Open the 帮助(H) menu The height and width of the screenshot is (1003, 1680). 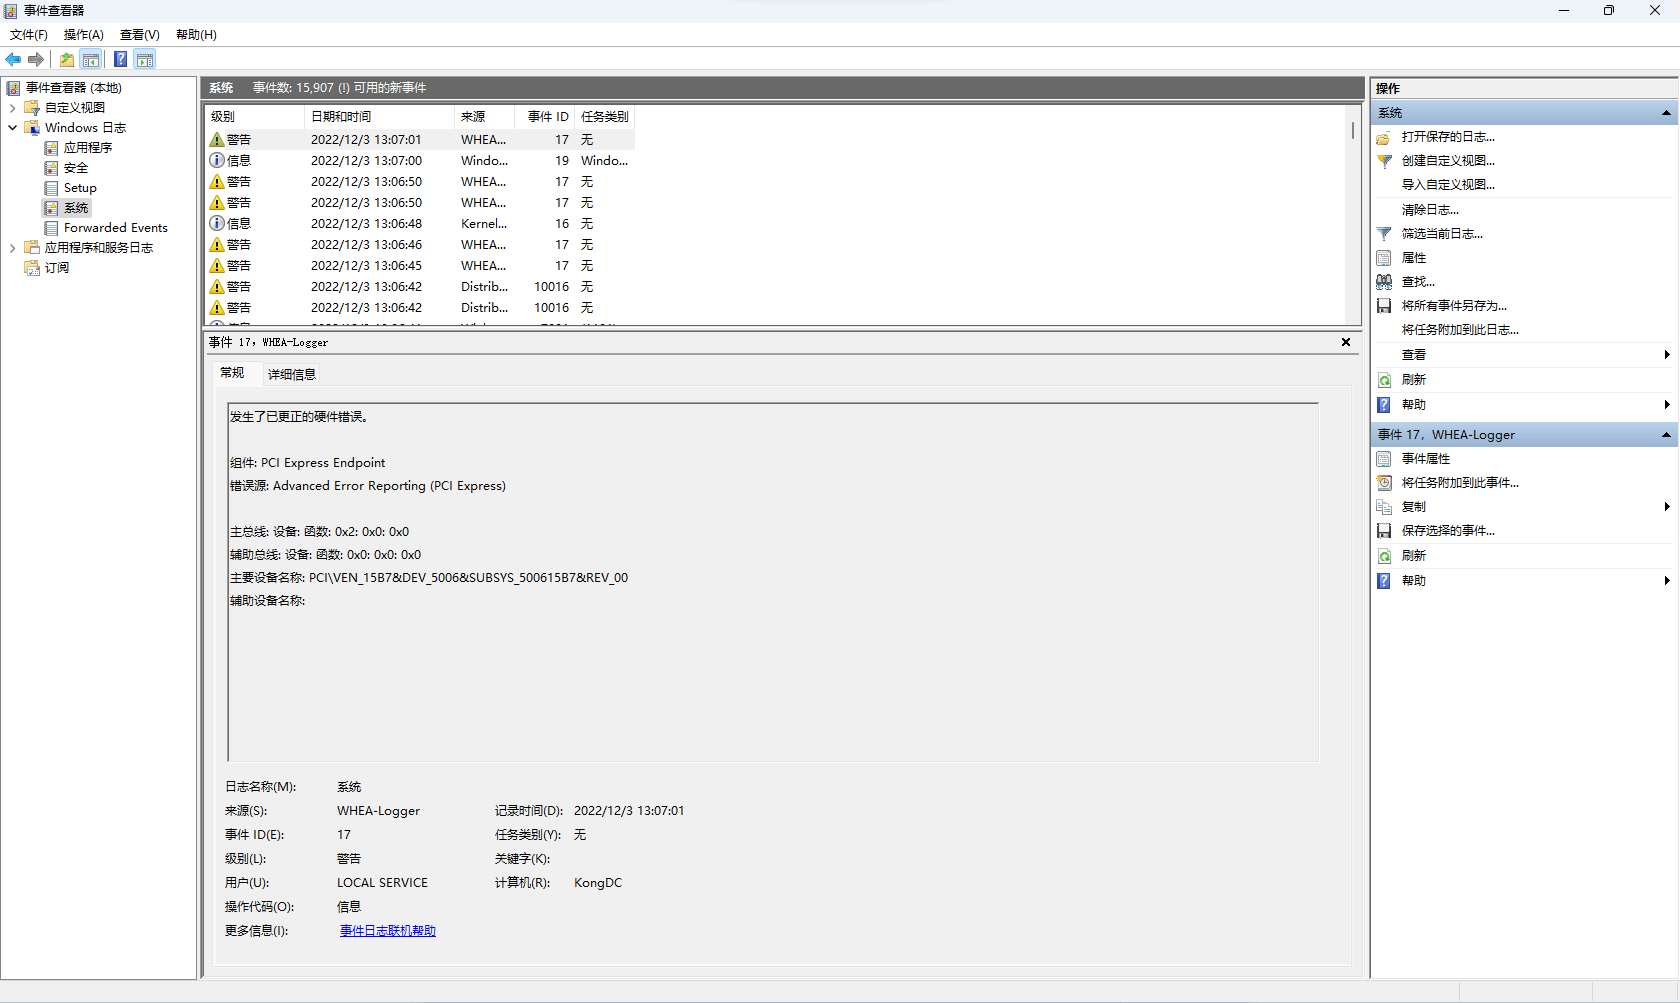(196, 35)
